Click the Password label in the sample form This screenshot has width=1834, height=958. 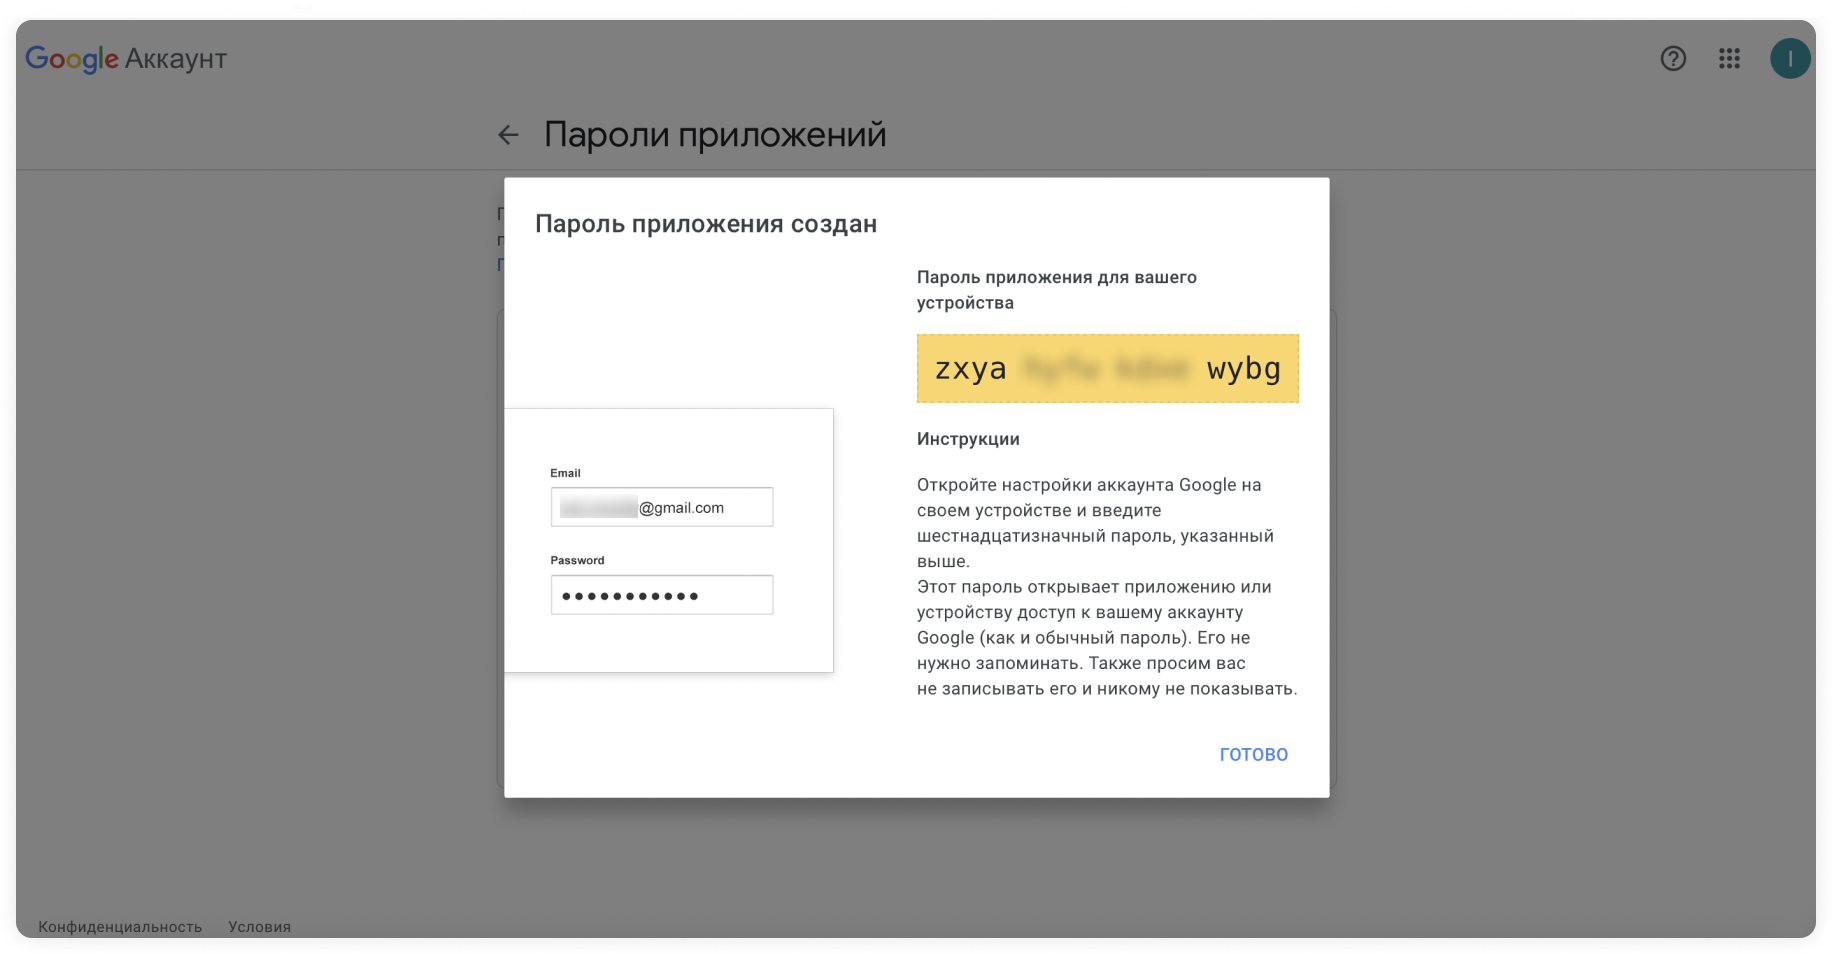[x=577, y=560]
